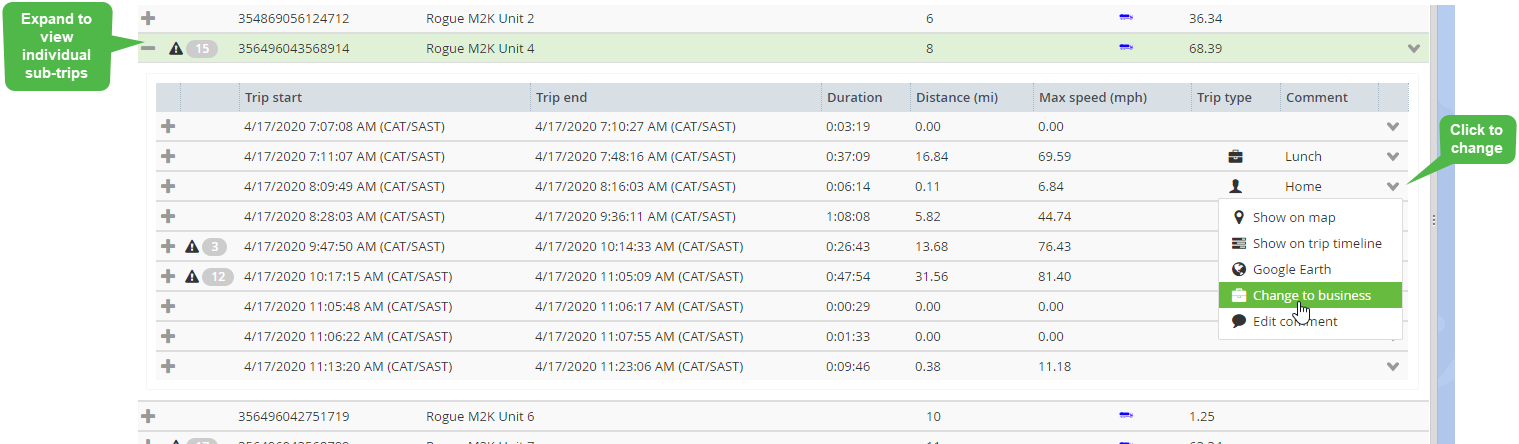Click trip end 4/17/2020 11:23:06 AM
Viewport: 1519px width, 444px height.
coord(639,366)
